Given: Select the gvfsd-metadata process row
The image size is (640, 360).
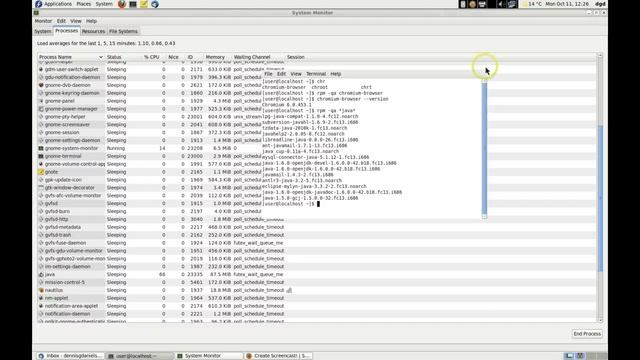Looking at the screenshot, I should point(316,227).
